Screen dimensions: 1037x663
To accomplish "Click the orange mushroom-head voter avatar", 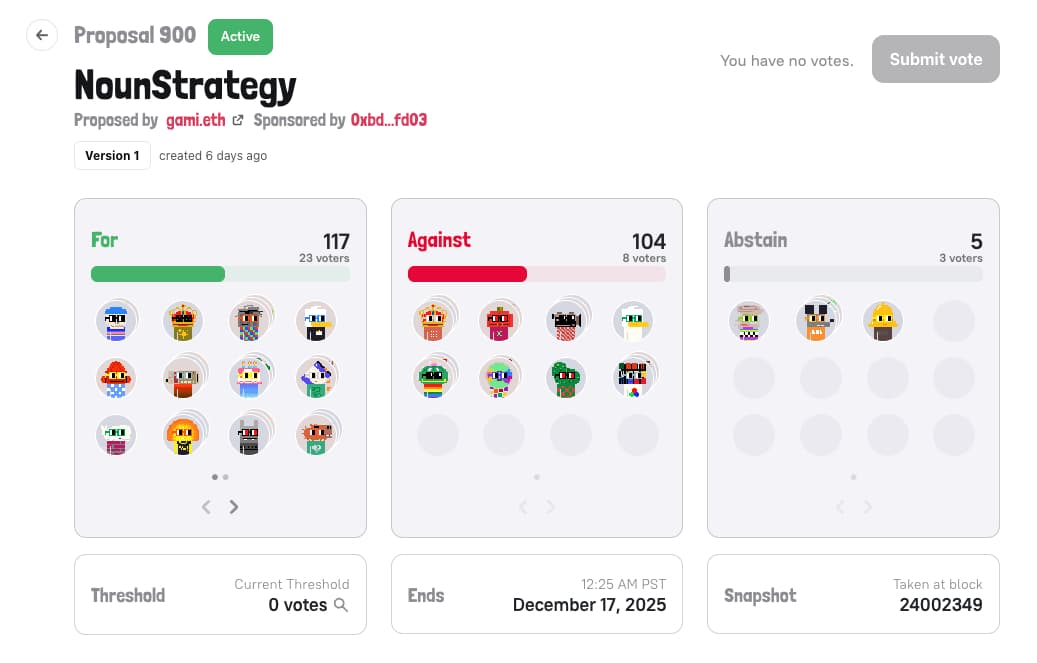I will click(183, 435).
